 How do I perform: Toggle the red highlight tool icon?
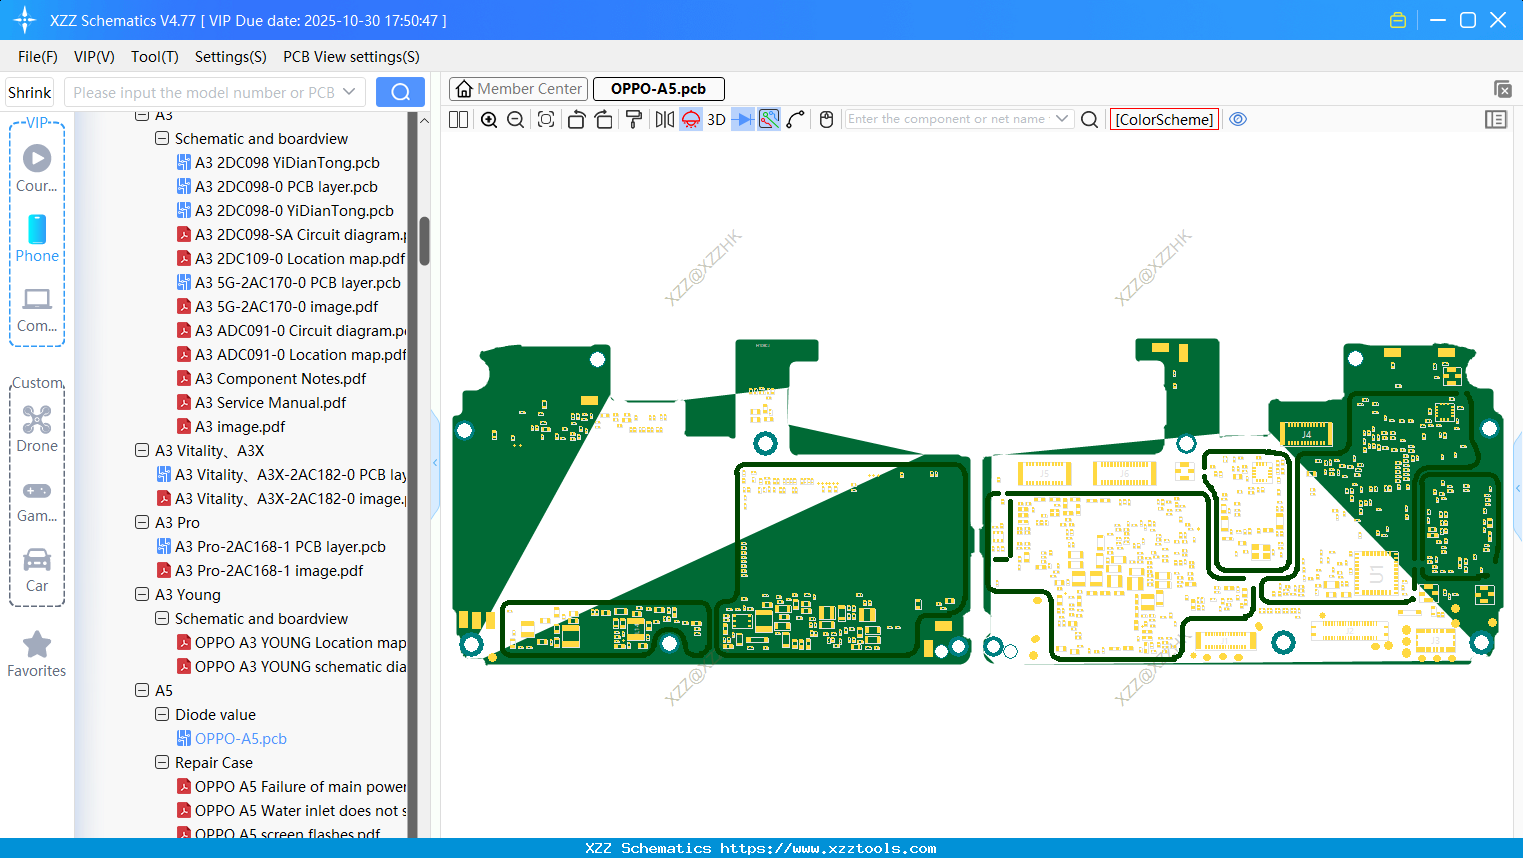click(x=691, y=120)
